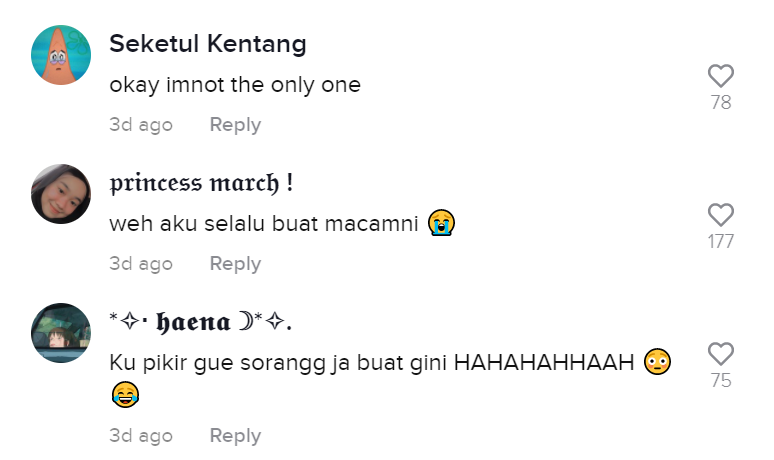The image size is (774, 460).
Task: Click the "3d ago" timestamp under Seketul Kentang
Action: tap(141, 125)
